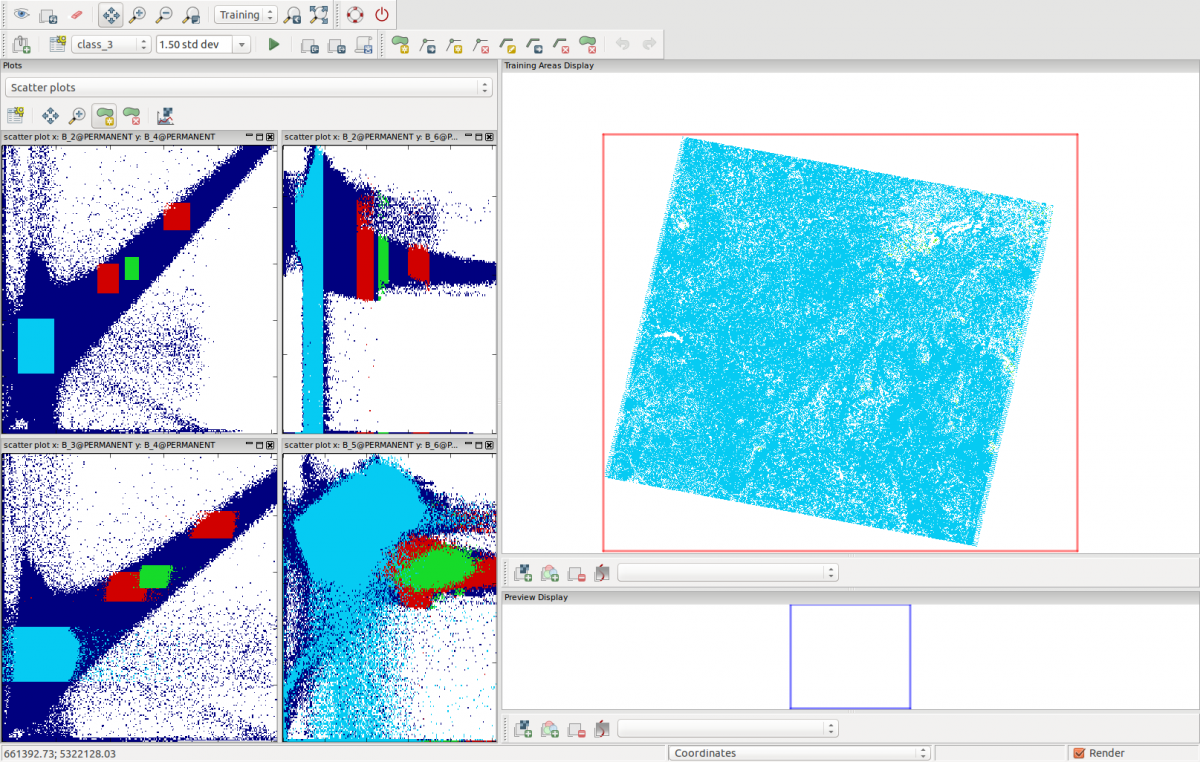This screenshot has width=1200, height=762.
Task: Toggle the Render checkbox
Action: click(1079, 753)
